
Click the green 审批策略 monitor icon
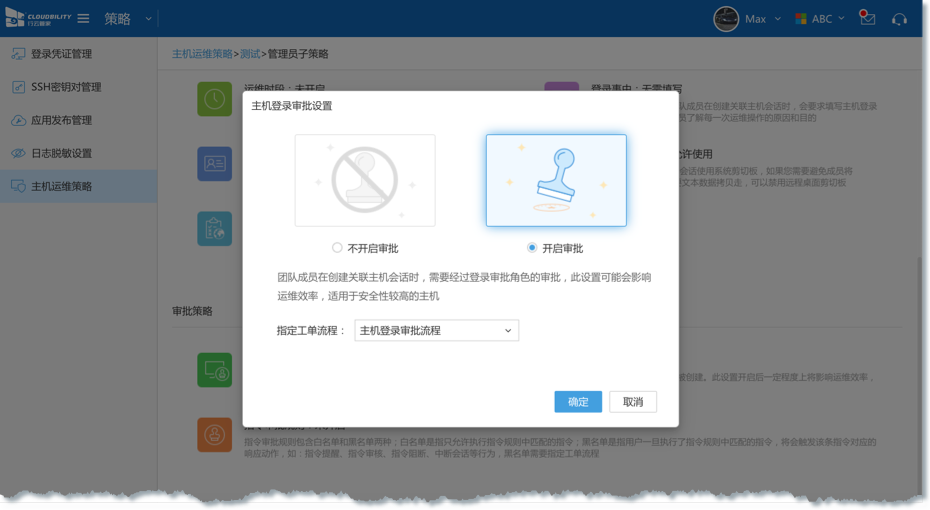pos(214,370)
